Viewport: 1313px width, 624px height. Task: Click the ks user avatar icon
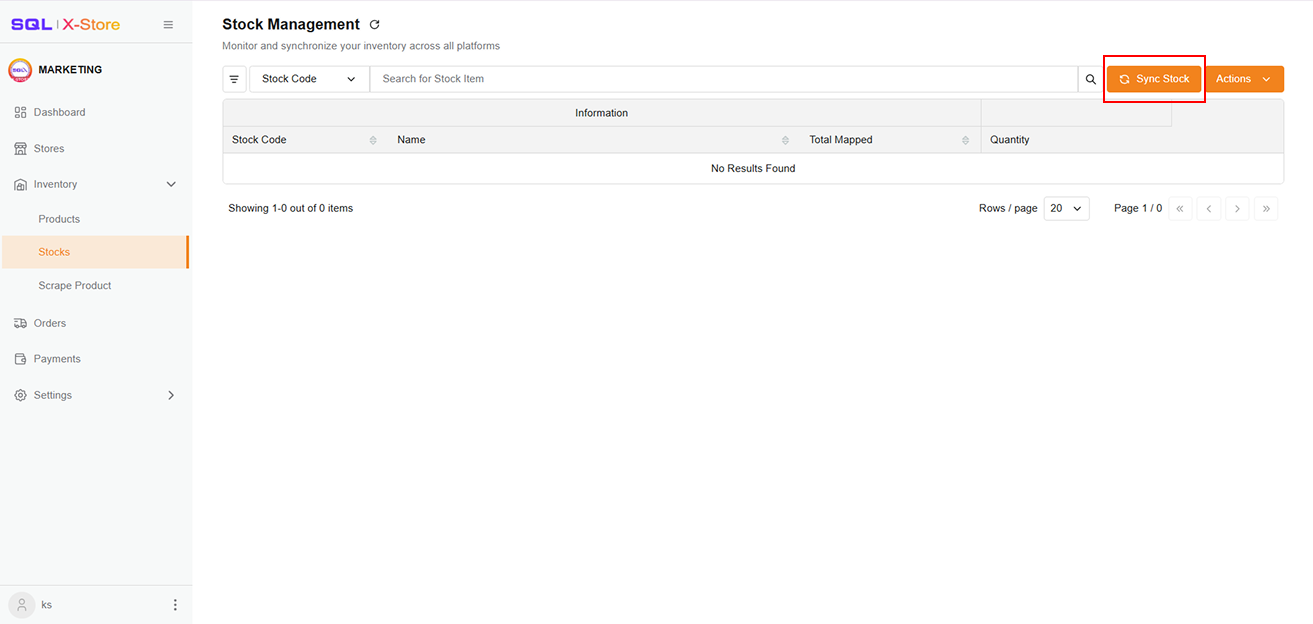click(21, 605)
